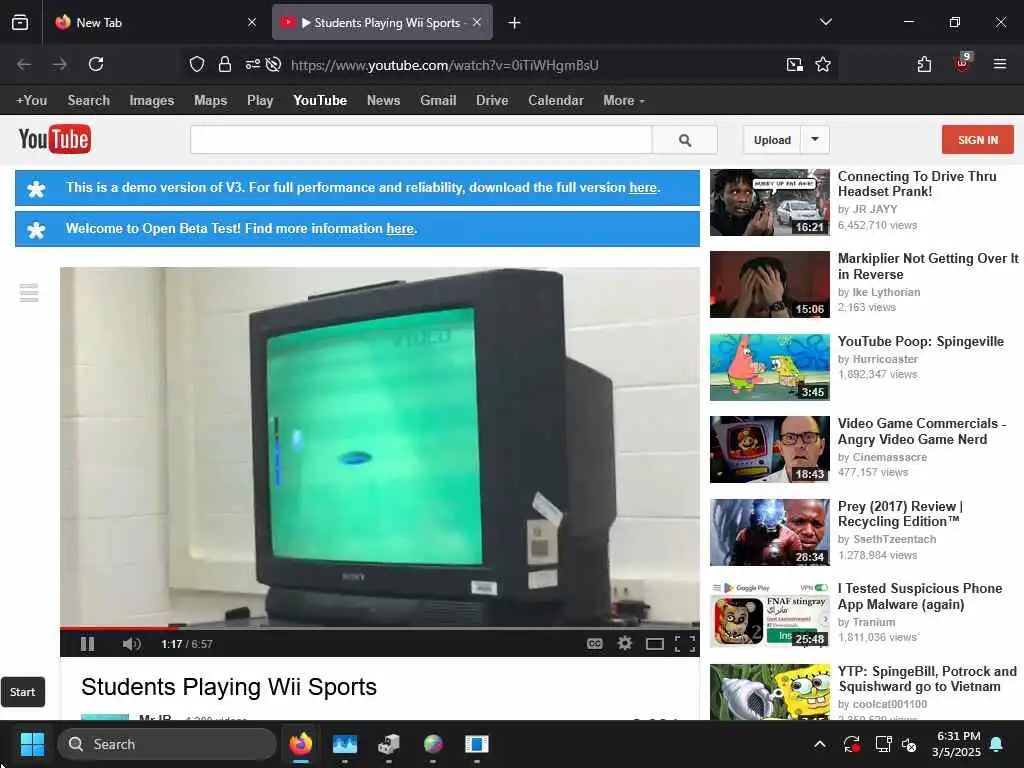The image size is (1024, 768).
Task: Open Firefox from the taskbar
Action: click(301, 744)
